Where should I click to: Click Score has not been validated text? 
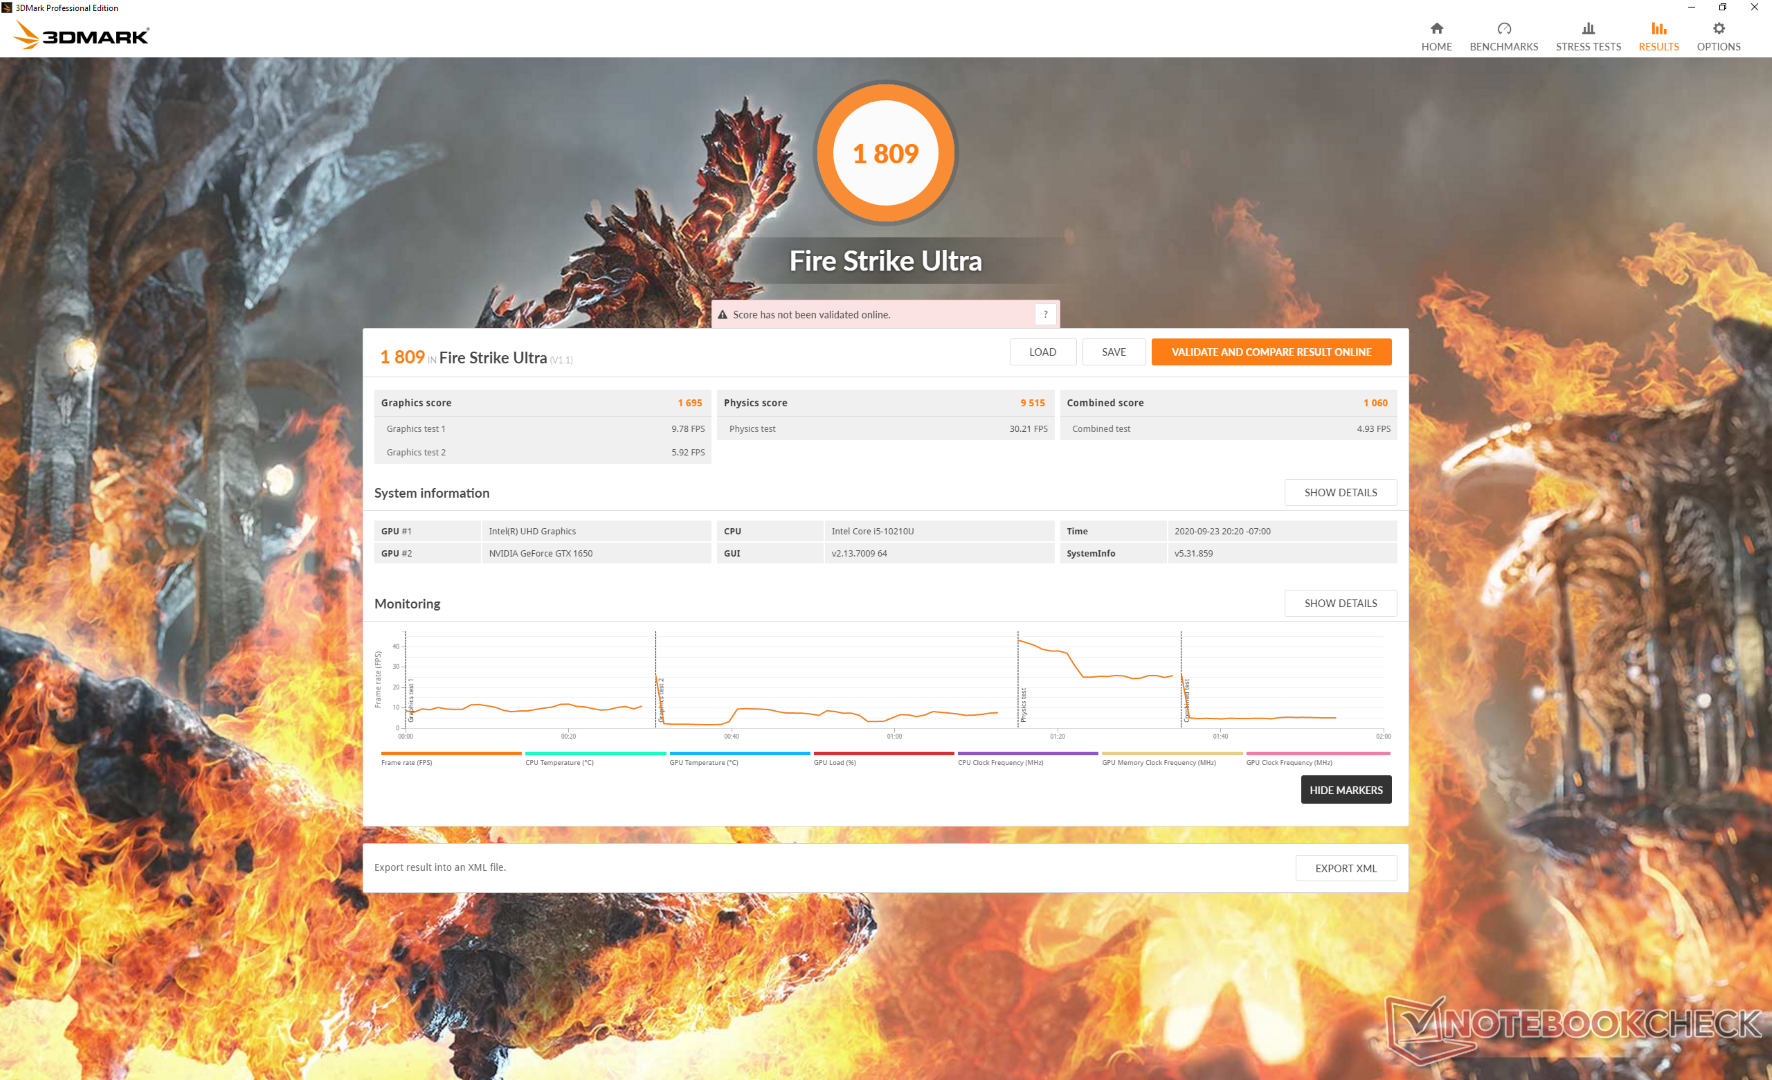pos(811,315)
